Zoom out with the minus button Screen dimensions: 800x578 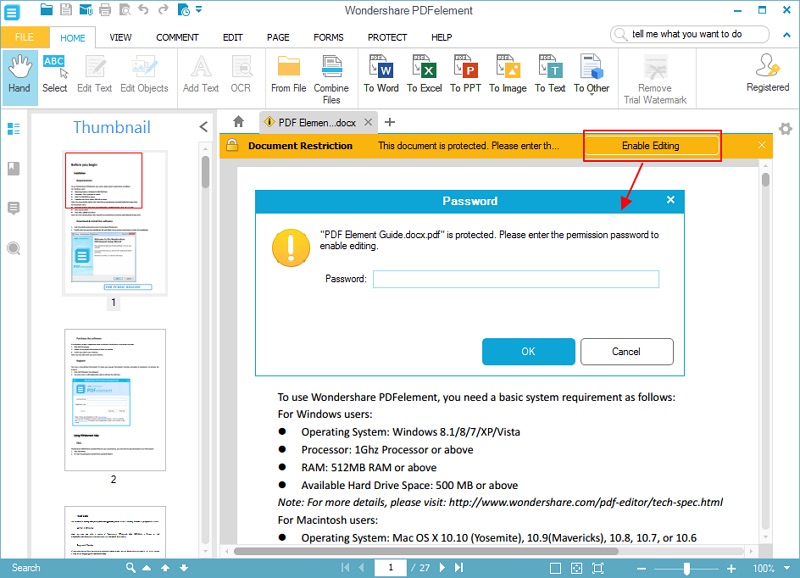click(641, 568)
